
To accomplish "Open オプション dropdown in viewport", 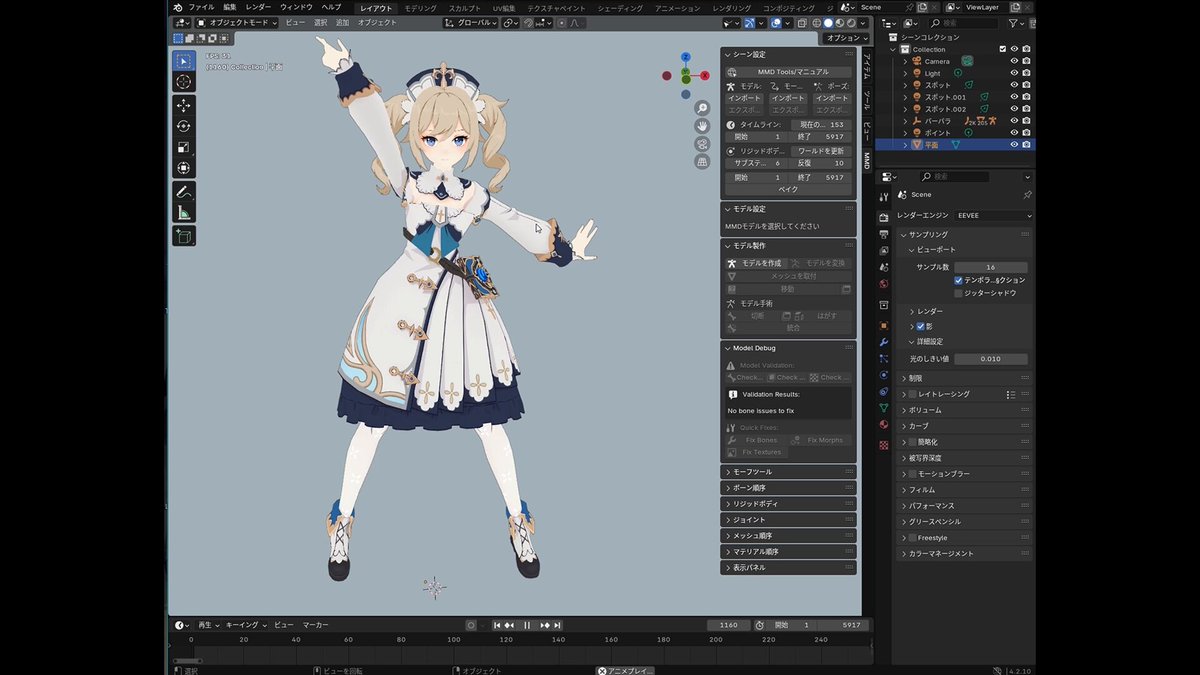I will 844,38.
